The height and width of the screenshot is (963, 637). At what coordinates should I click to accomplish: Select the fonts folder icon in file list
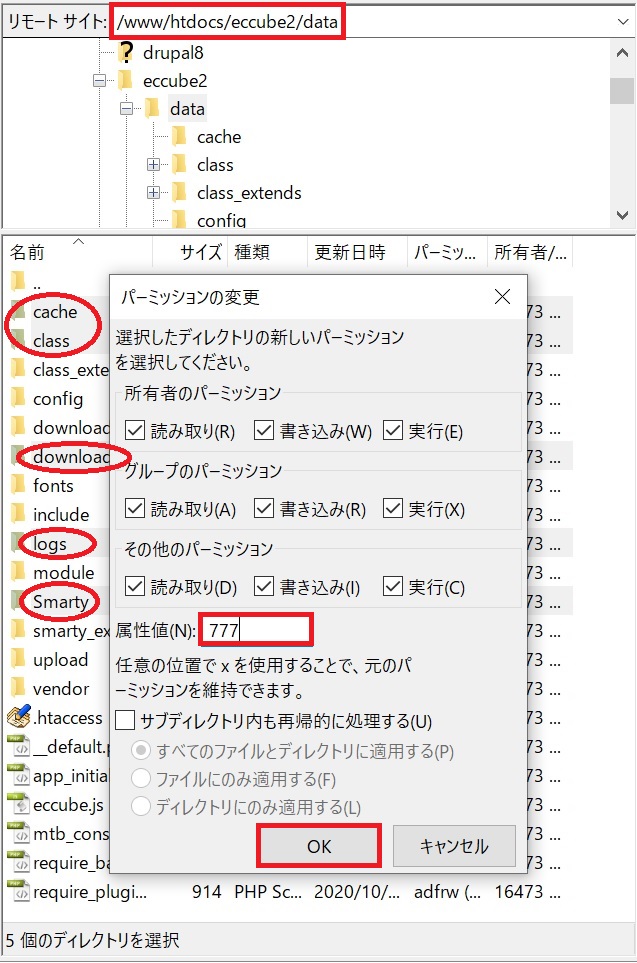[18, 485]
